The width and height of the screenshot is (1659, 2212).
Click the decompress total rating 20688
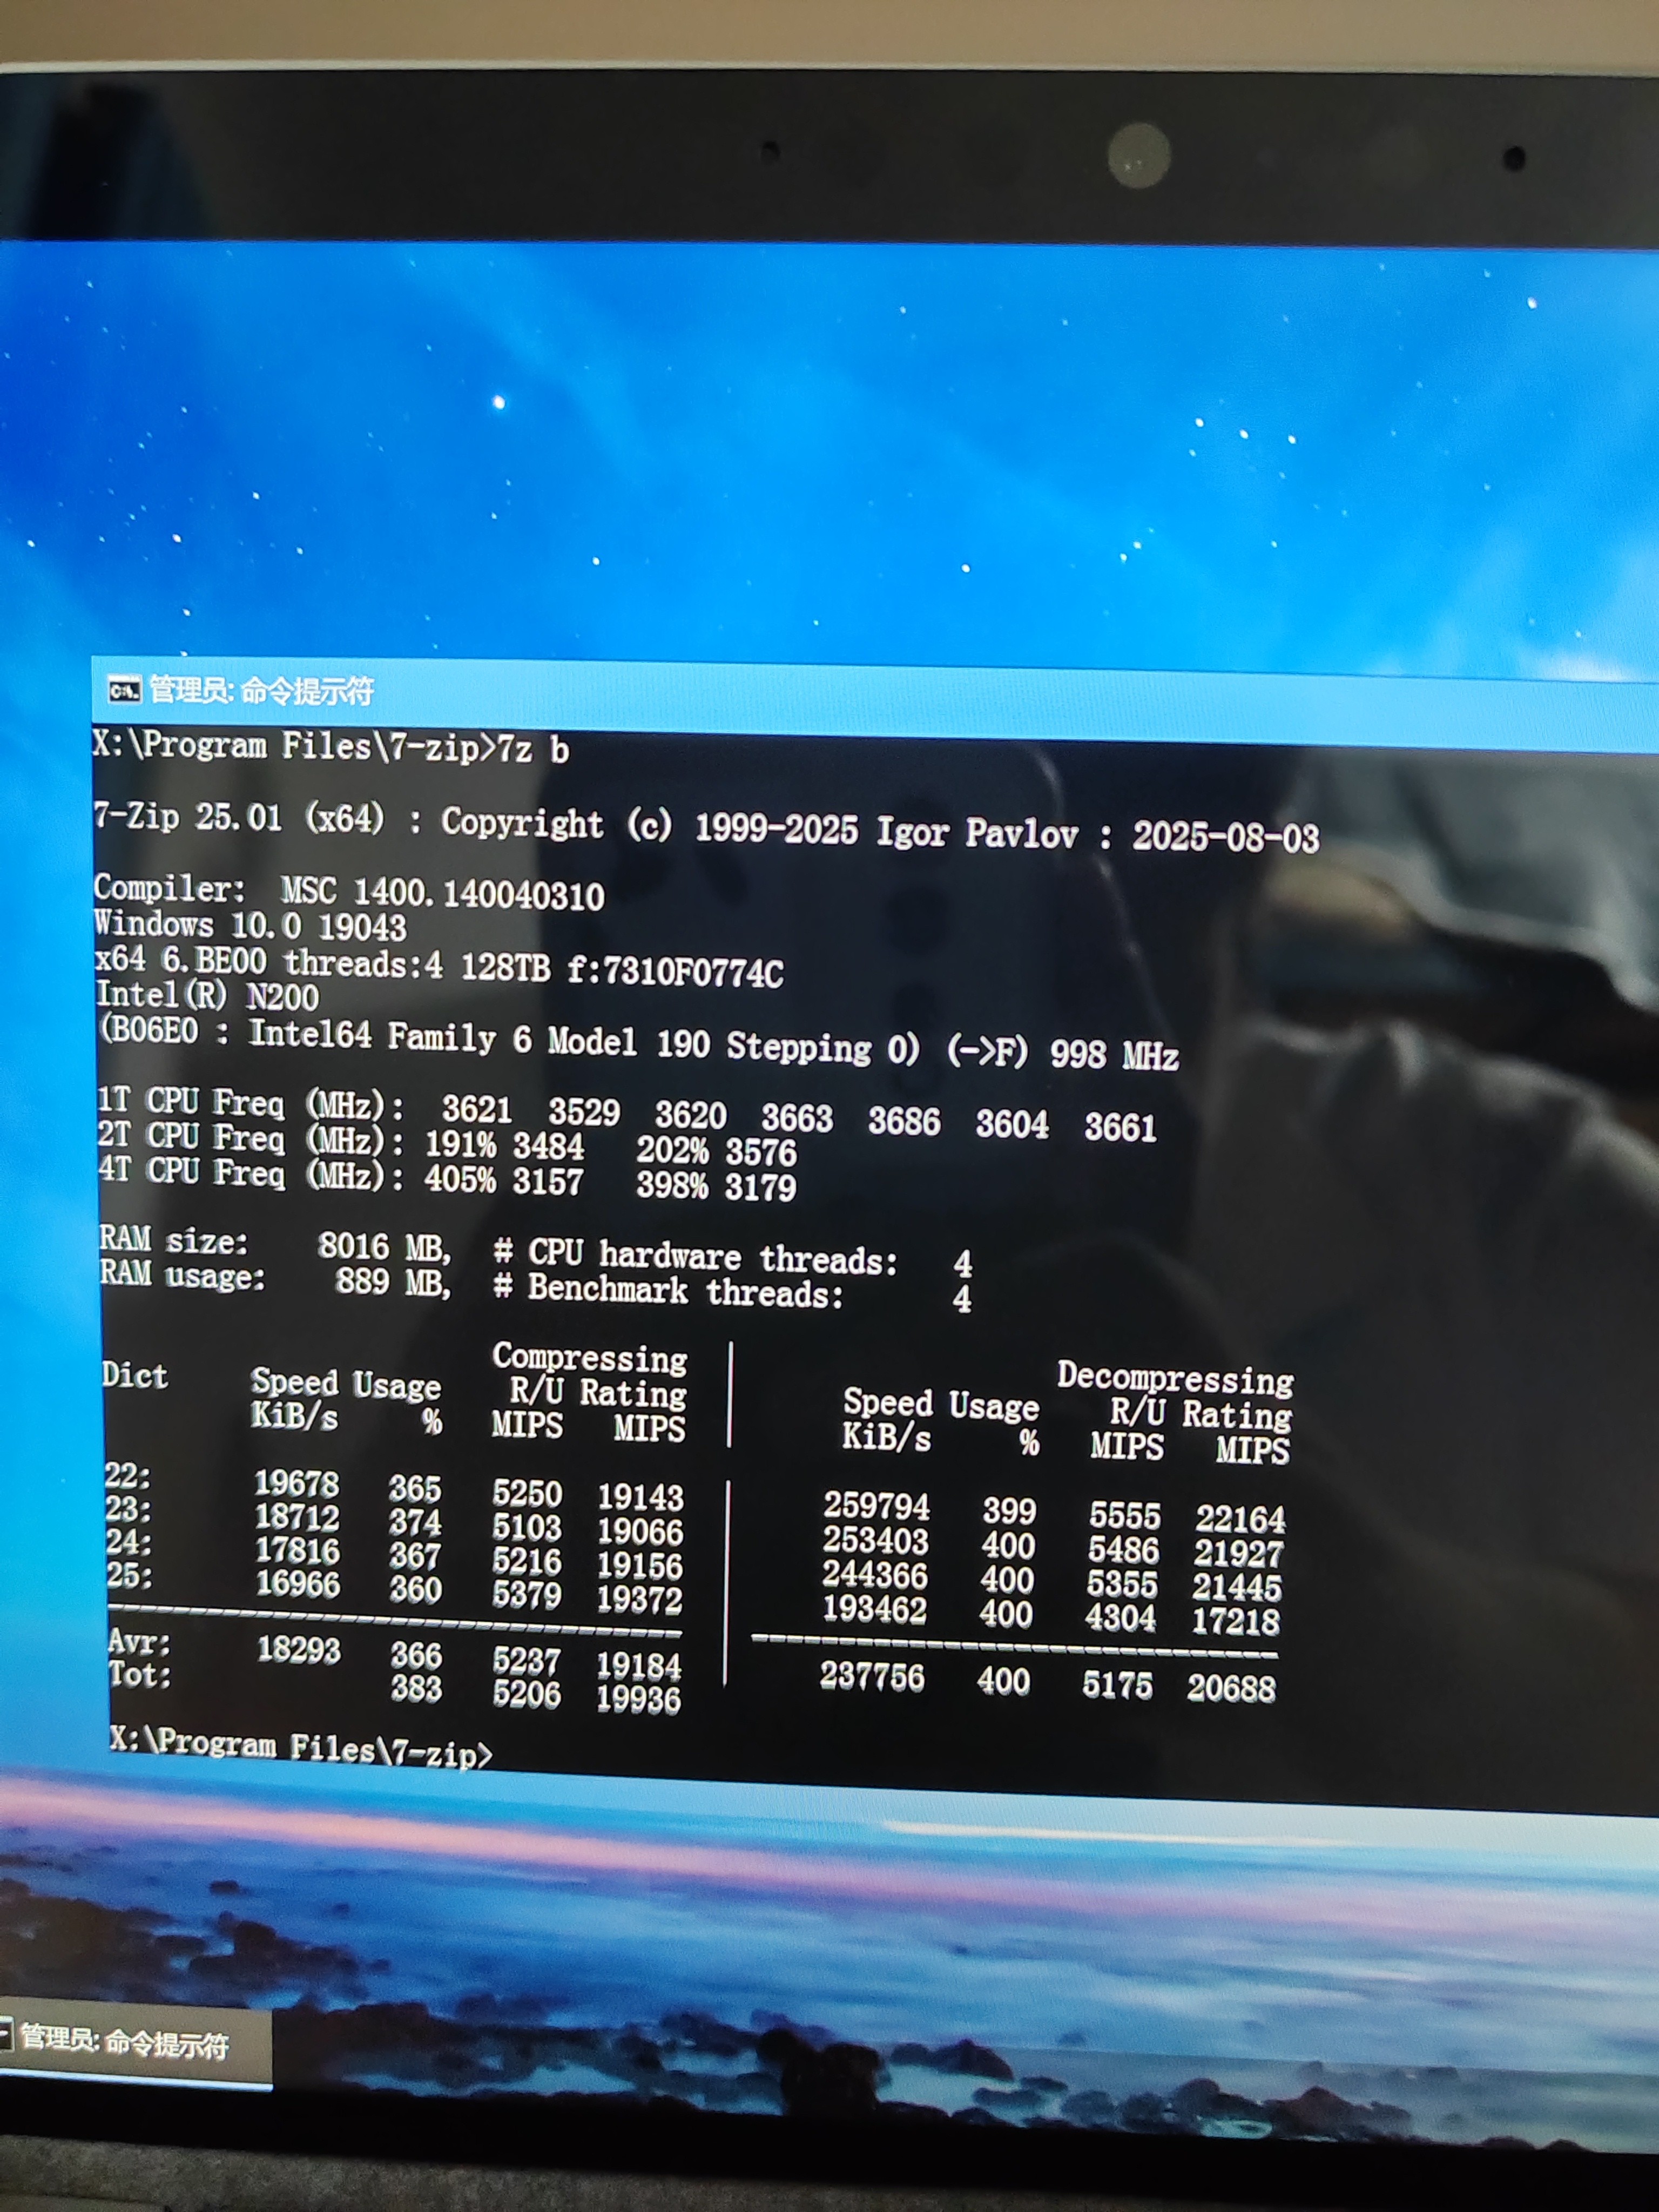[x=1231, y=1688]
